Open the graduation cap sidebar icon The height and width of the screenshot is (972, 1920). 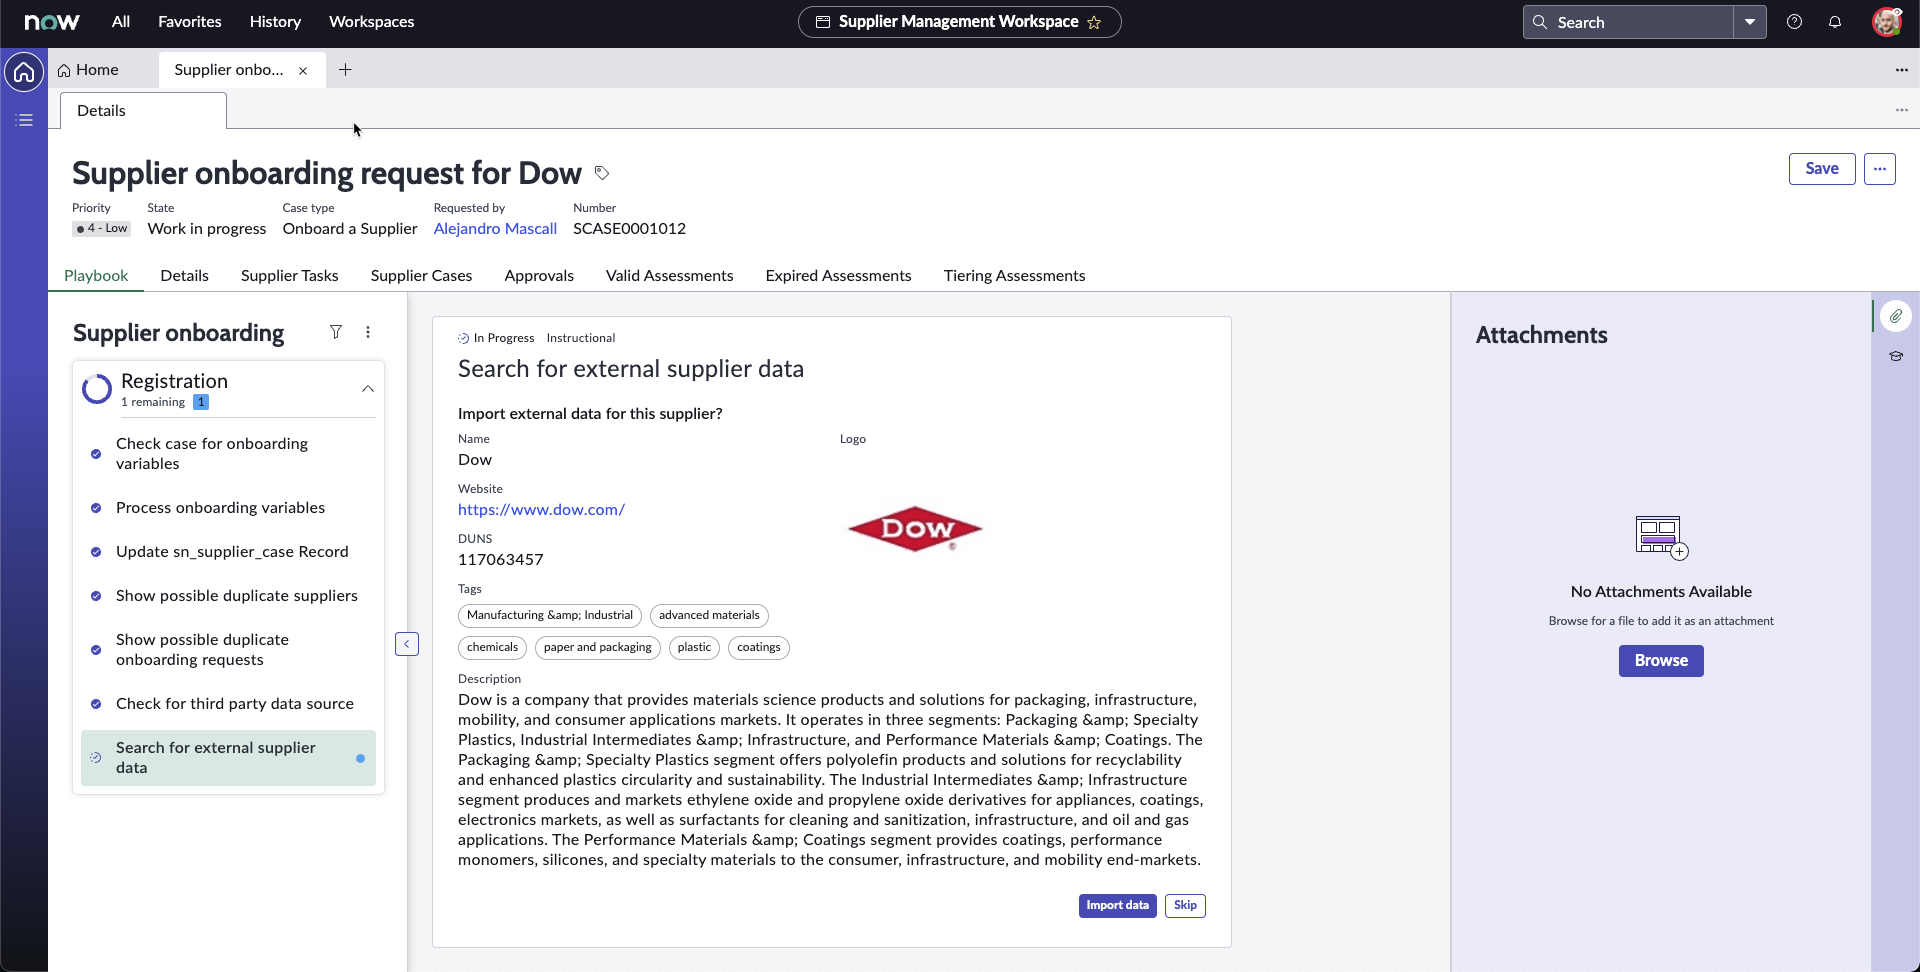pos(1895,356)
